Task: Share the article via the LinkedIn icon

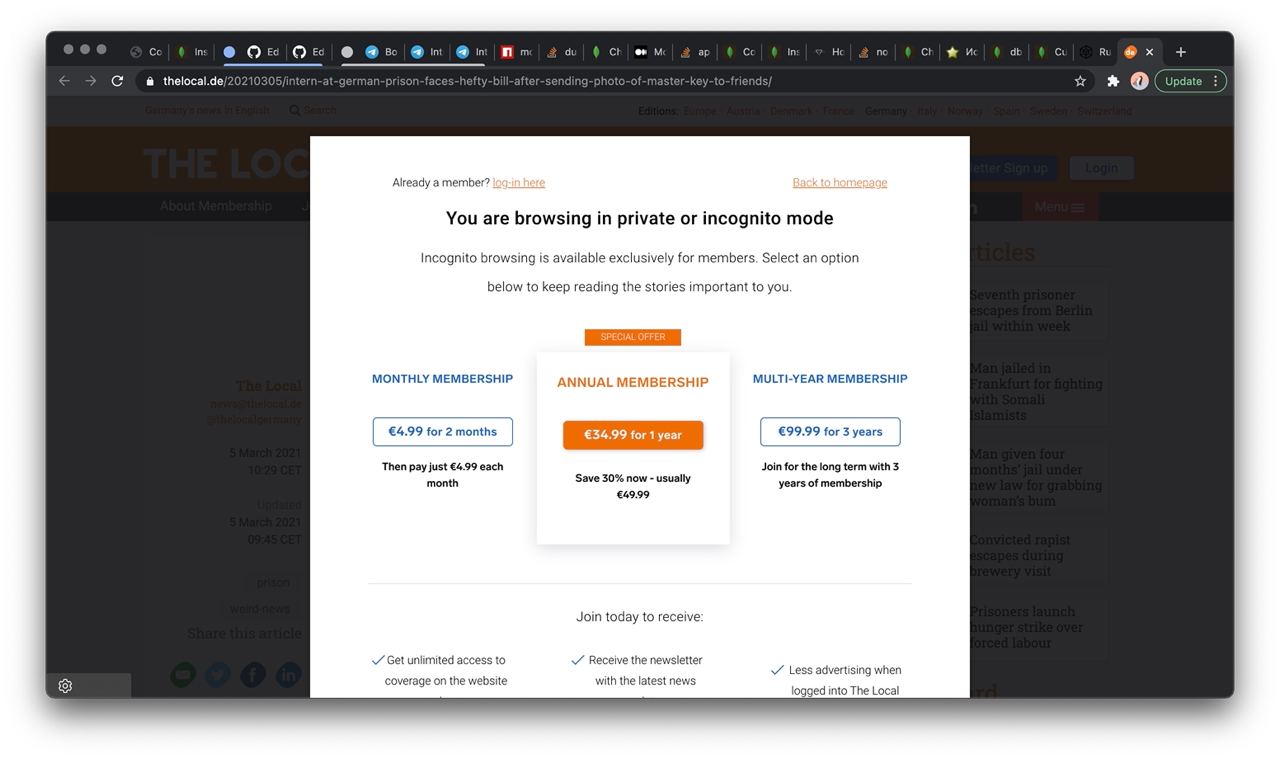Action: click(288, 675)
